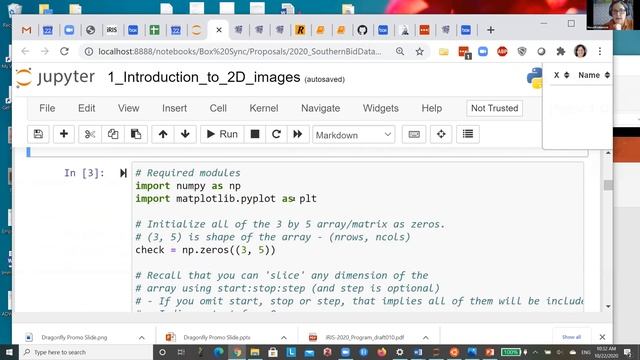The height and width of the screenshot is (360, 640).
Task: Close the downloads bar
Action: (x=602, y=337)
